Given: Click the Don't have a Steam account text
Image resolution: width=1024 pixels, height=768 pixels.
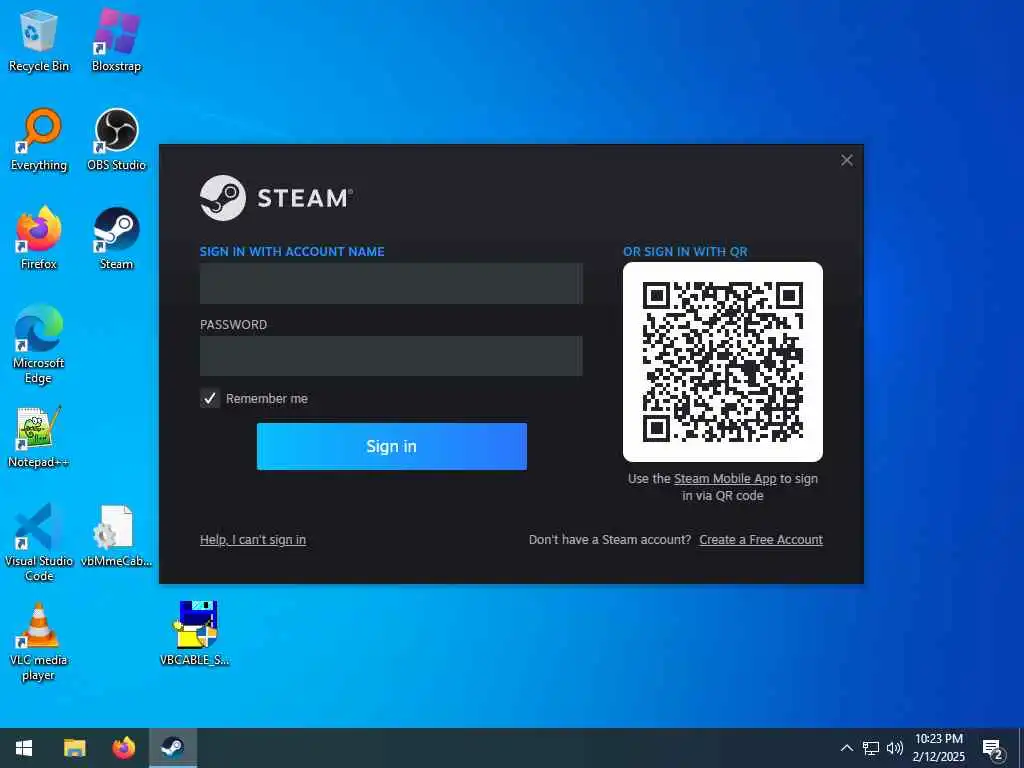Looking at the screenshot, I should click(x=610, y=539).
